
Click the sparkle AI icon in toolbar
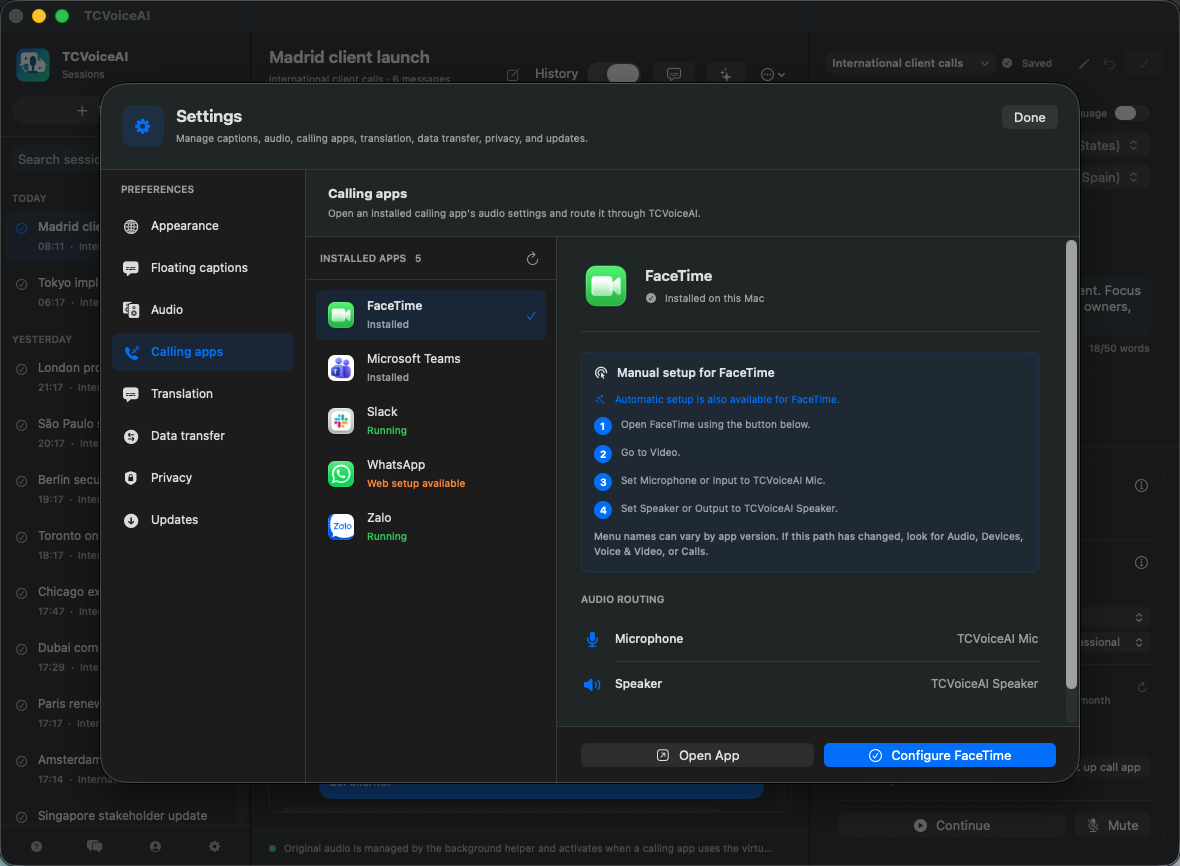coord(725,74)
